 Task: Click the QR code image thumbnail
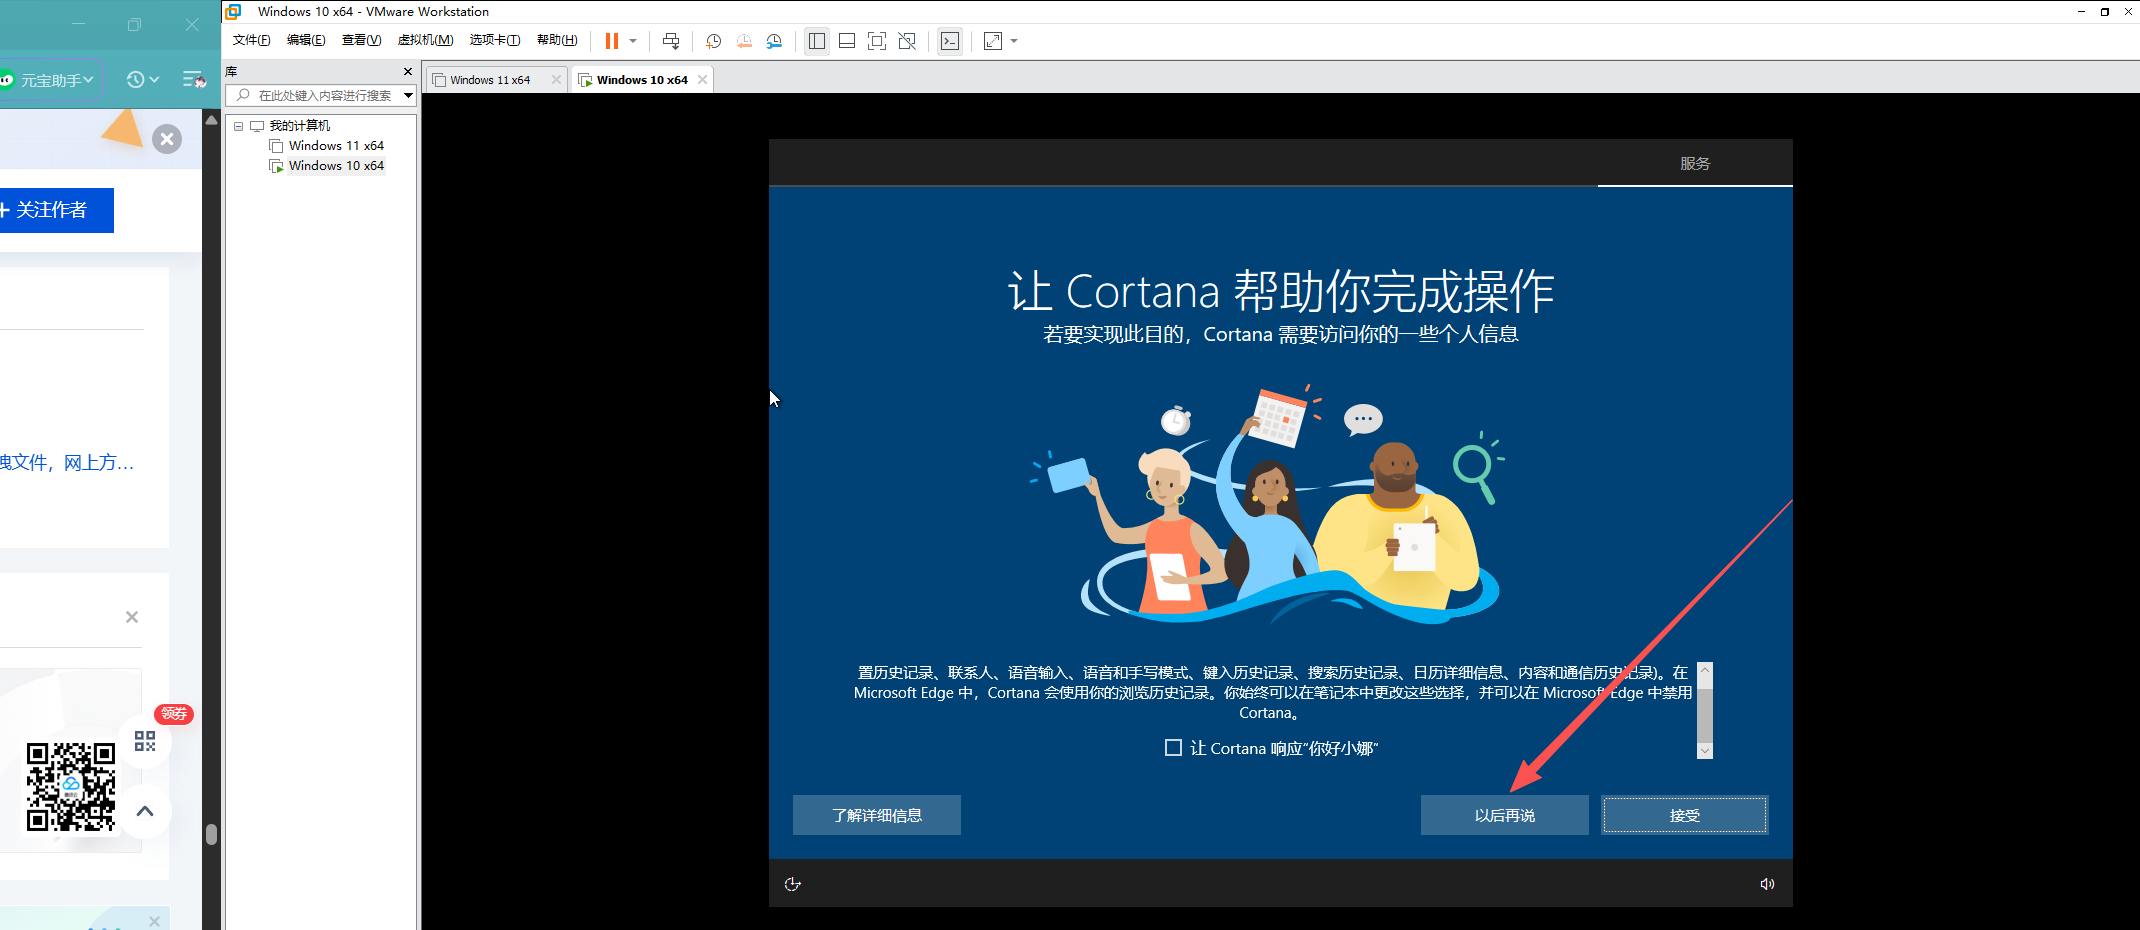[70, 786]
